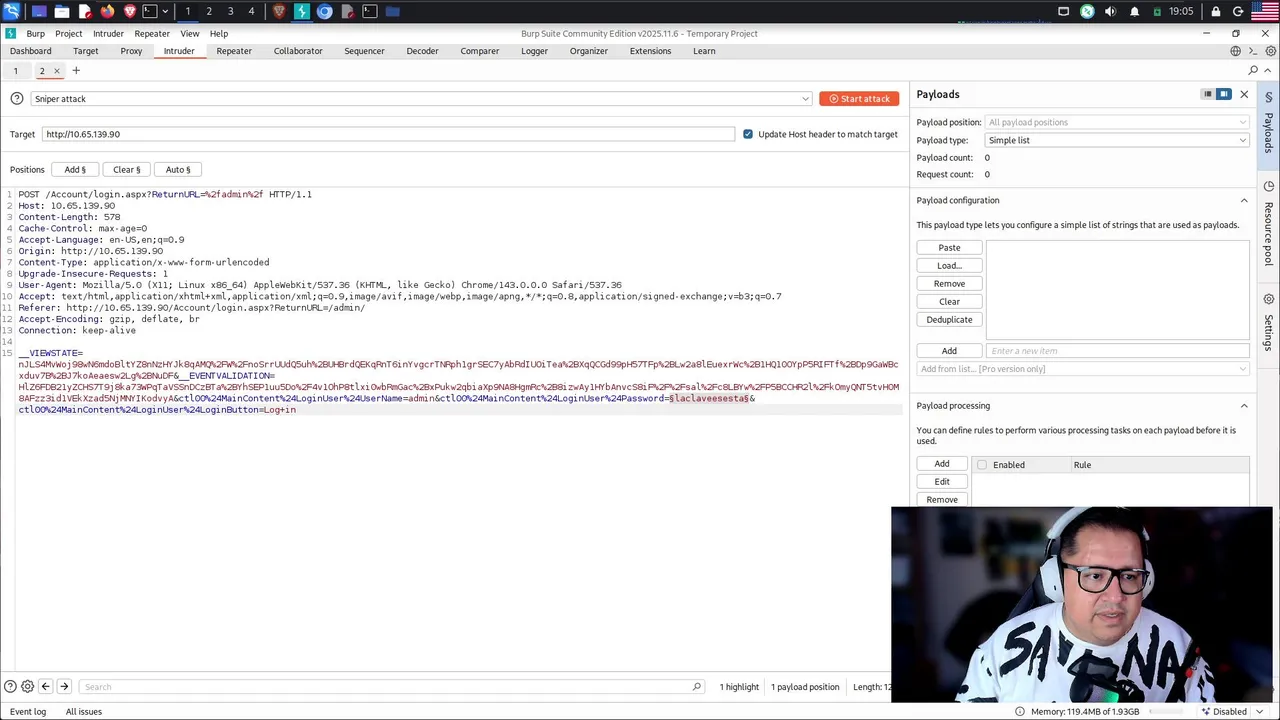Click the search magnifier near tab row
Image resolution: width=1280 pixels, height=720 pixels.
point(1253,70)
